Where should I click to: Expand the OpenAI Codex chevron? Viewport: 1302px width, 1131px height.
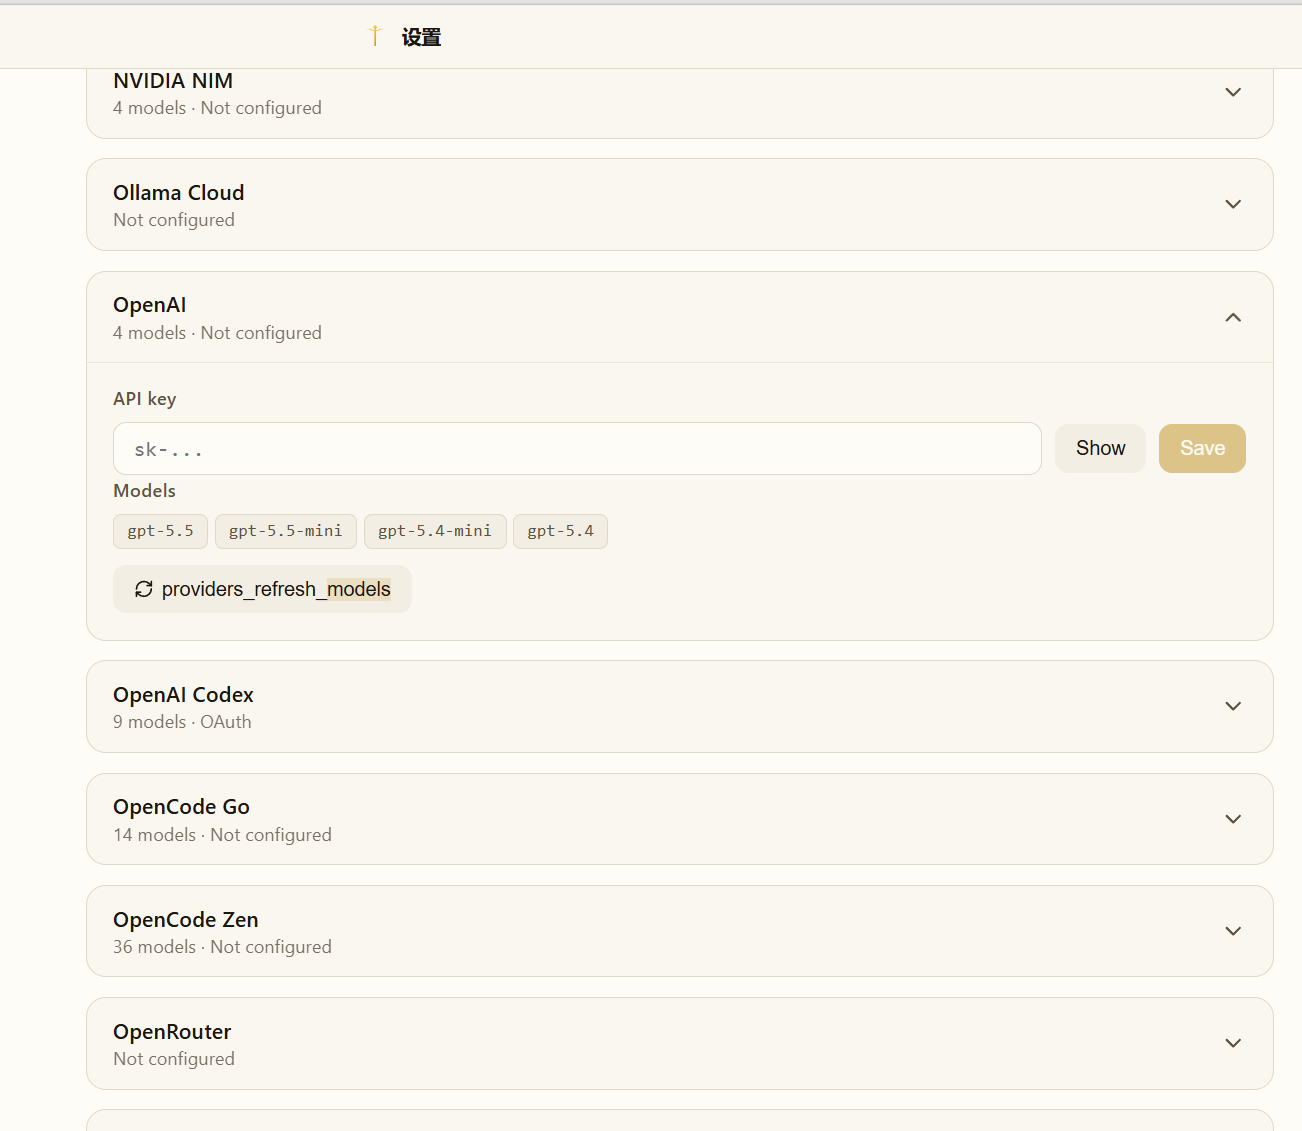click(1233, 706)
